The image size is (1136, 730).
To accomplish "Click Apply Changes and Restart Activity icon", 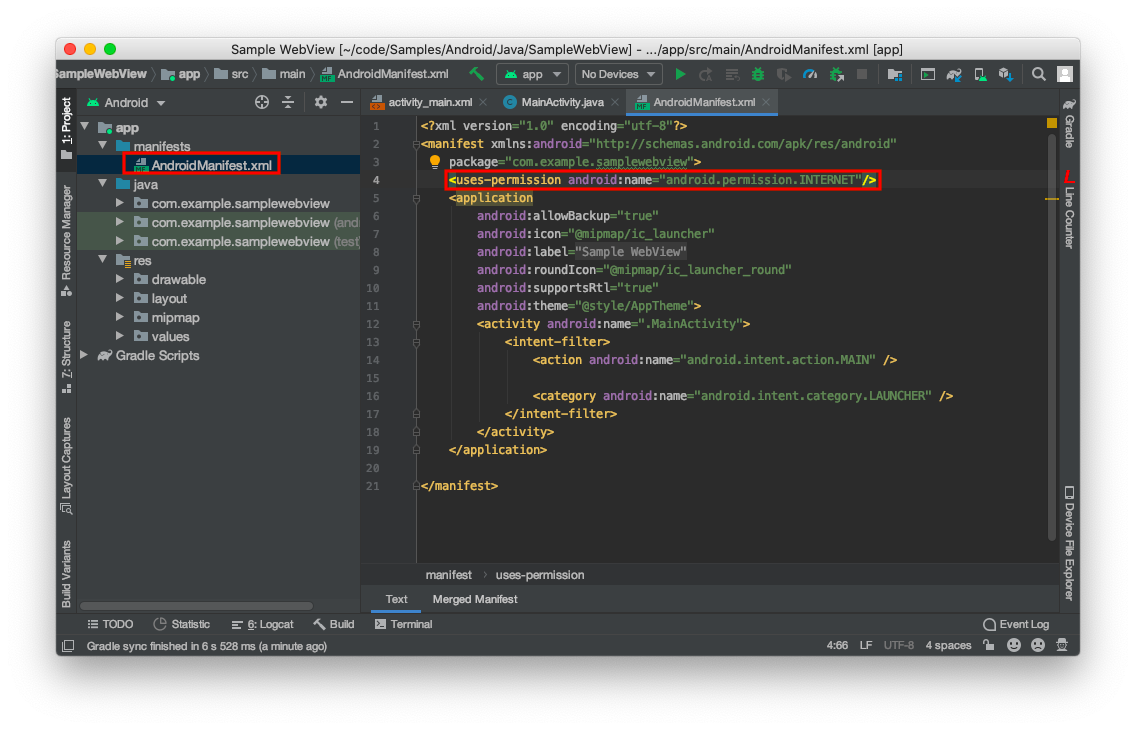I will click(x=706, y=74).
